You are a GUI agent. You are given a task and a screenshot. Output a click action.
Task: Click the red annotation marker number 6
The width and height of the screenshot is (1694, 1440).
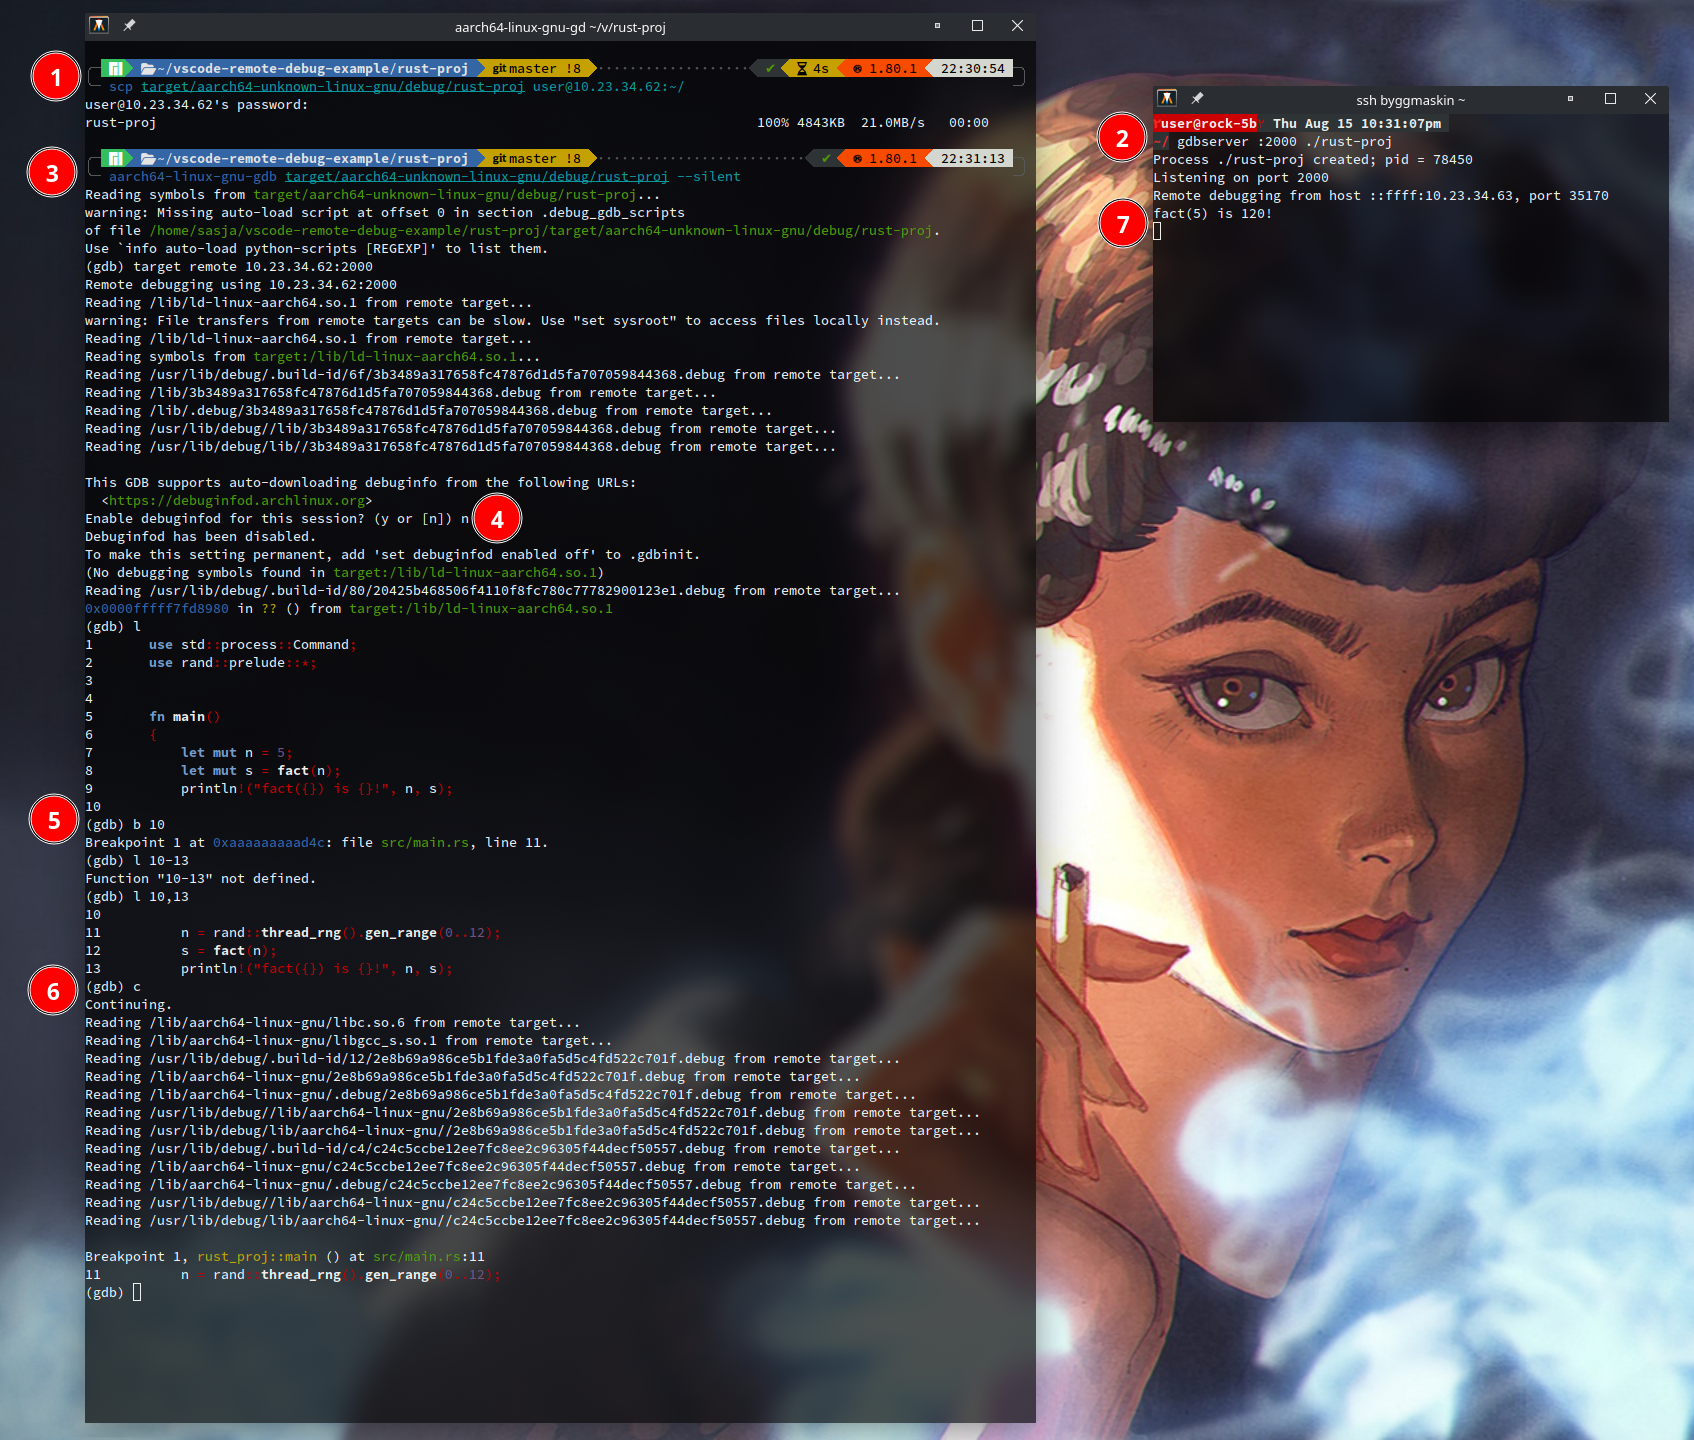(x=54, y=990)
